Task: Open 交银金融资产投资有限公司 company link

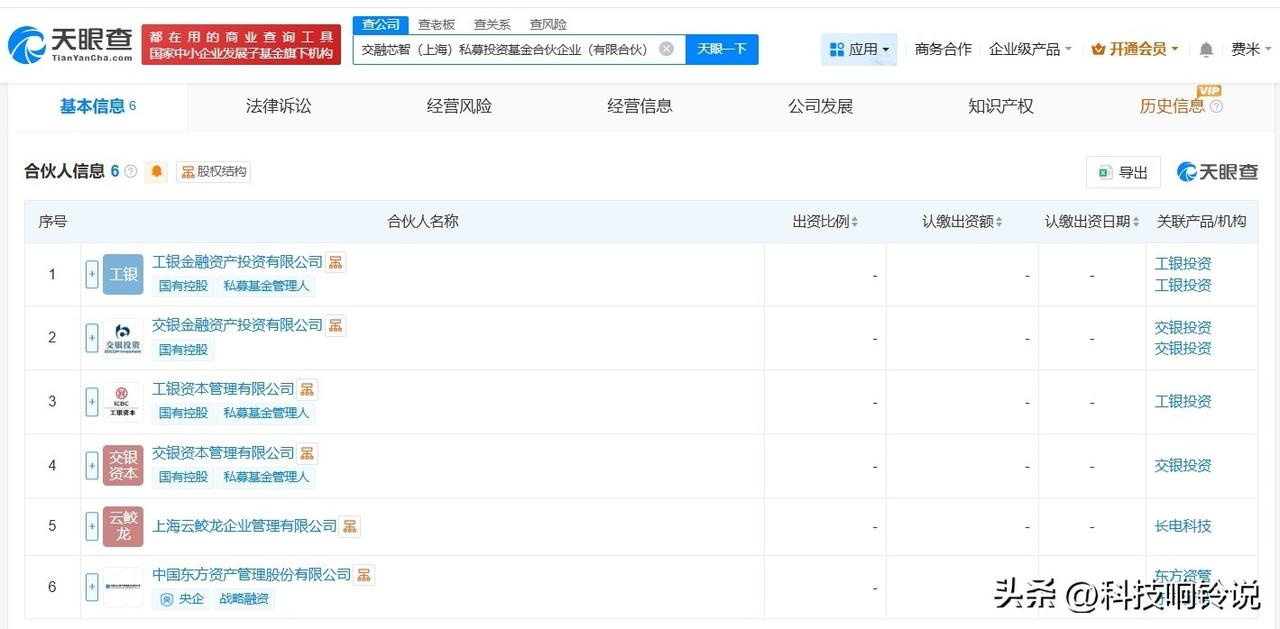Action: click(237, 325)
